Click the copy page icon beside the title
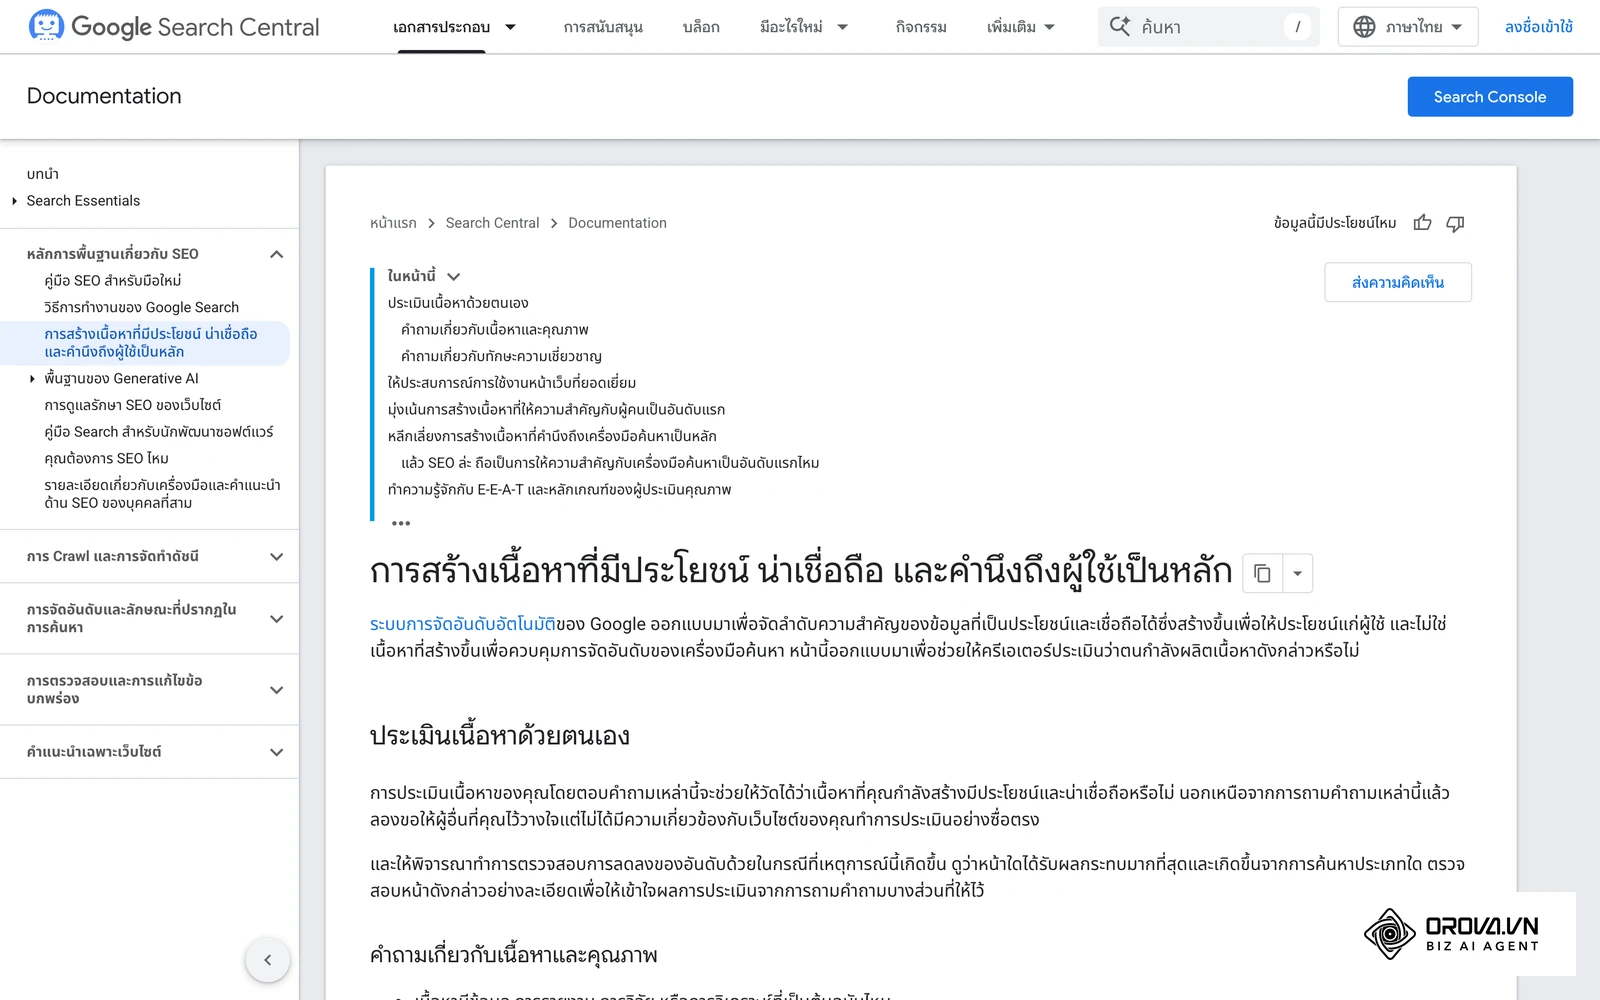Image resolution: width=1600 pixels, height=1000 pixels. 1262,573
